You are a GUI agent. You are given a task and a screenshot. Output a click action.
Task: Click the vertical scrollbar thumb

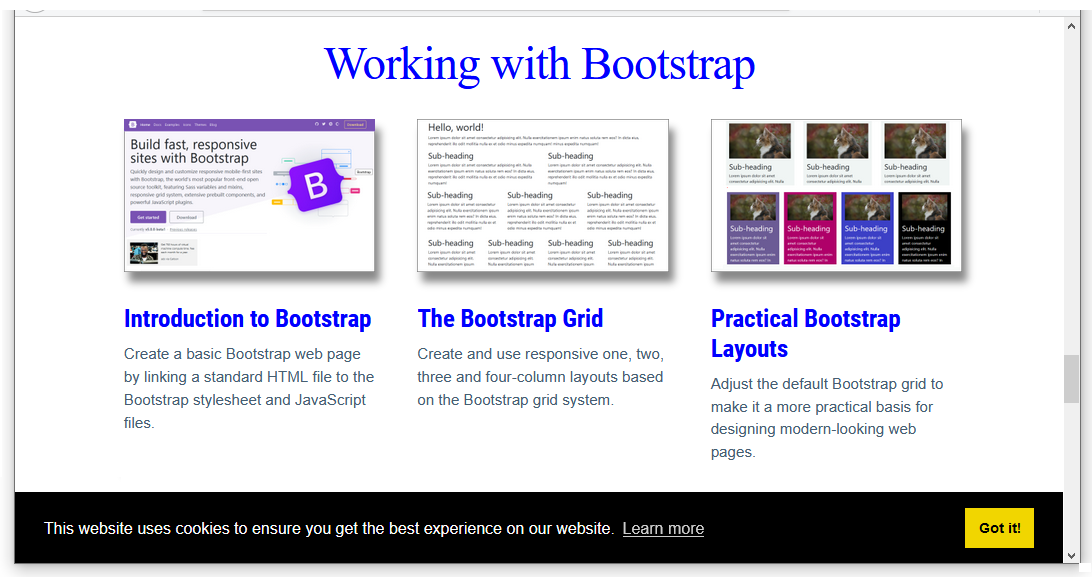tap(1071, 378)
